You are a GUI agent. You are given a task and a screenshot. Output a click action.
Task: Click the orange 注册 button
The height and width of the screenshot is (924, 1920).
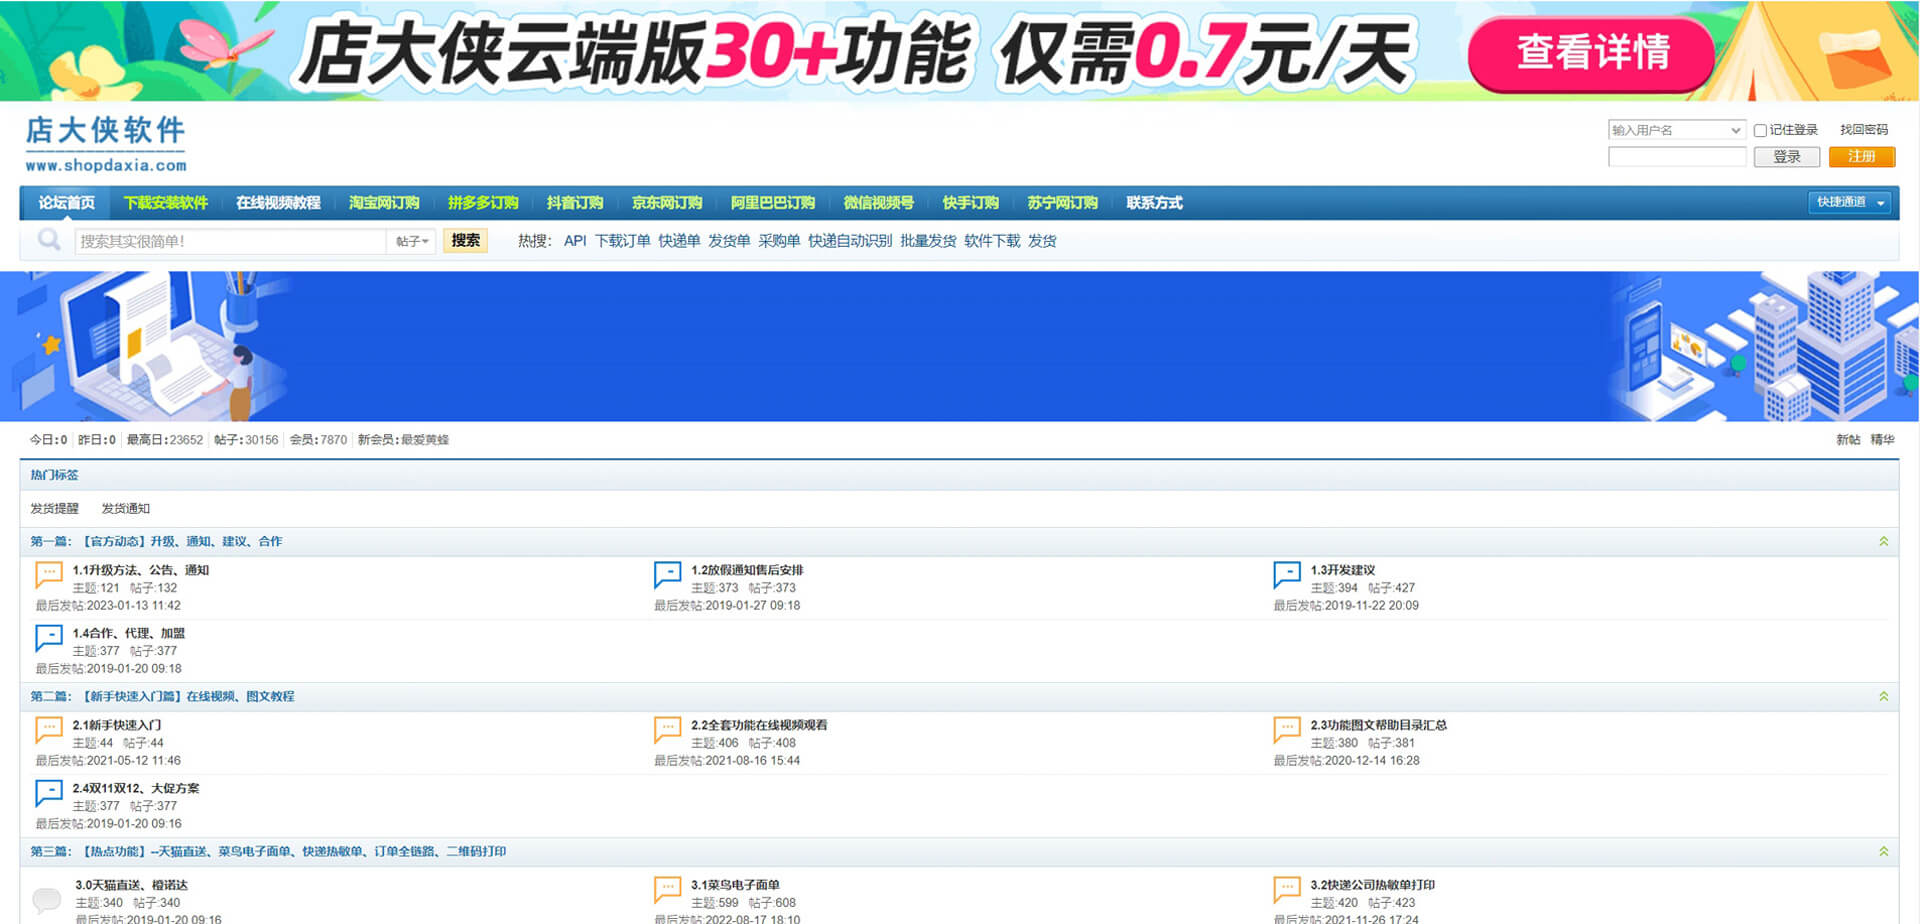point(1861,157)
